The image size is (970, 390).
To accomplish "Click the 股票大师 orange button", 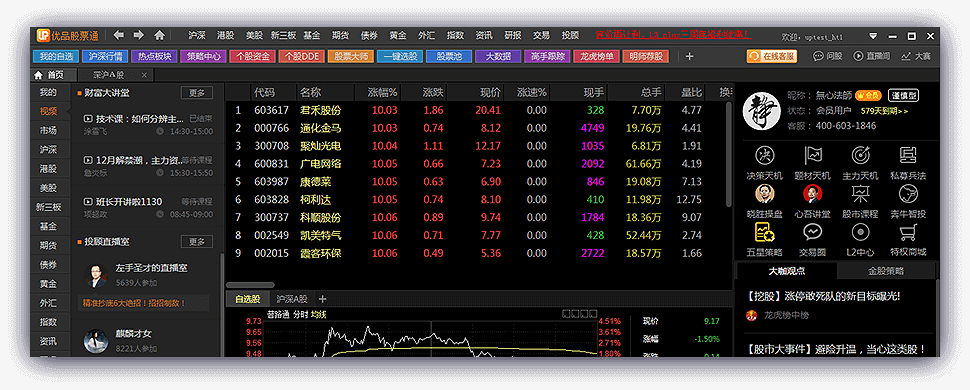I will (351, 56).
